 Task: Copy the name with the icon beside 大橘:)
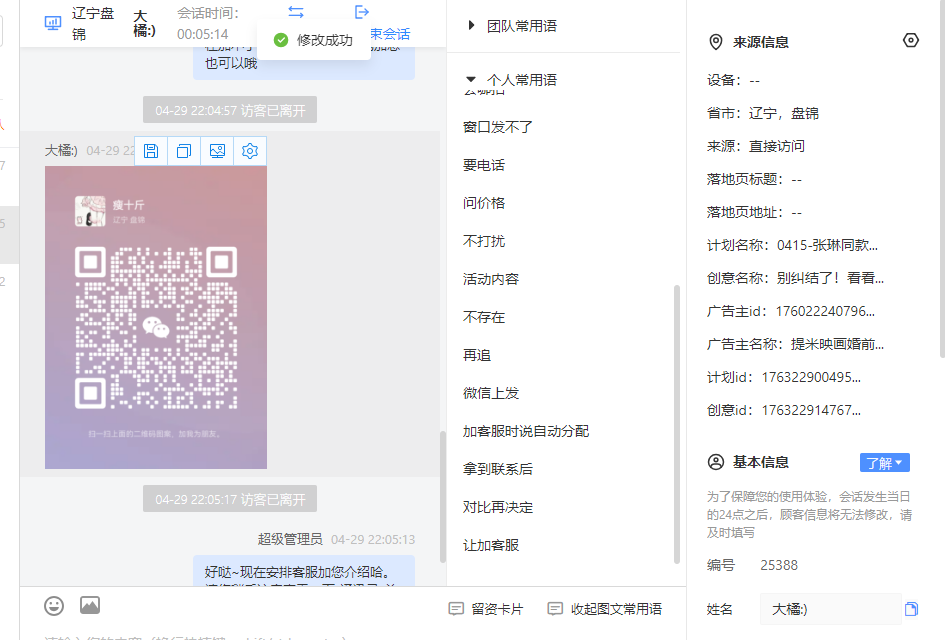coord(911,609)
